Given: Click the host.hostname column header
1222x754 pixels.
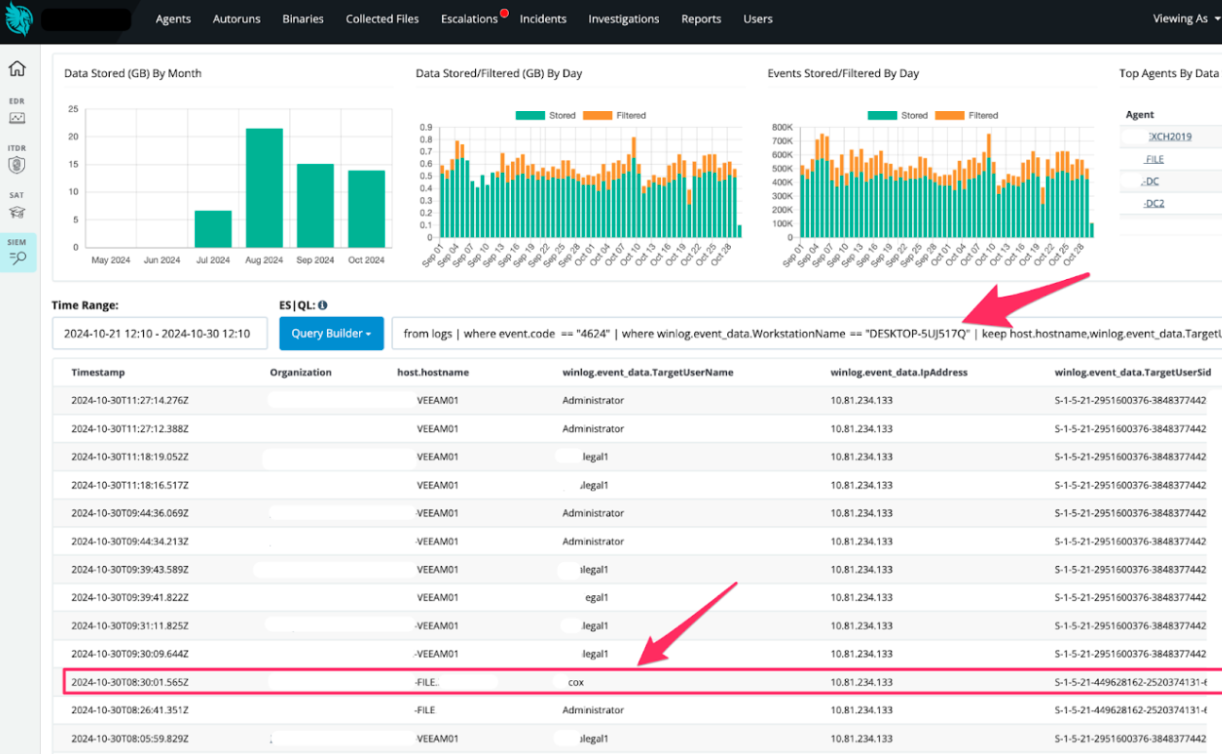Looking at the screenshot, I should (432, 372).
